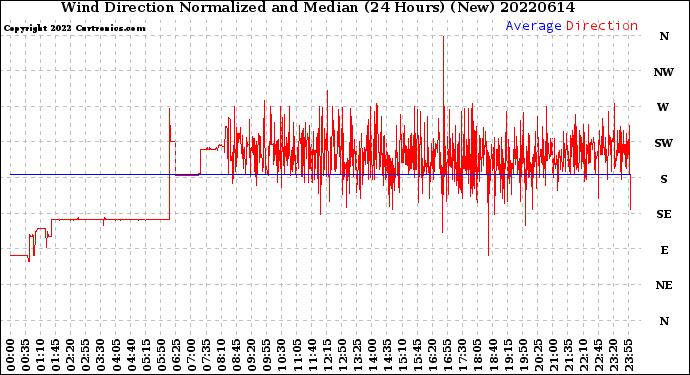Click the 05:50 time axis label
The image size is (690, 375).
[161, 355]
